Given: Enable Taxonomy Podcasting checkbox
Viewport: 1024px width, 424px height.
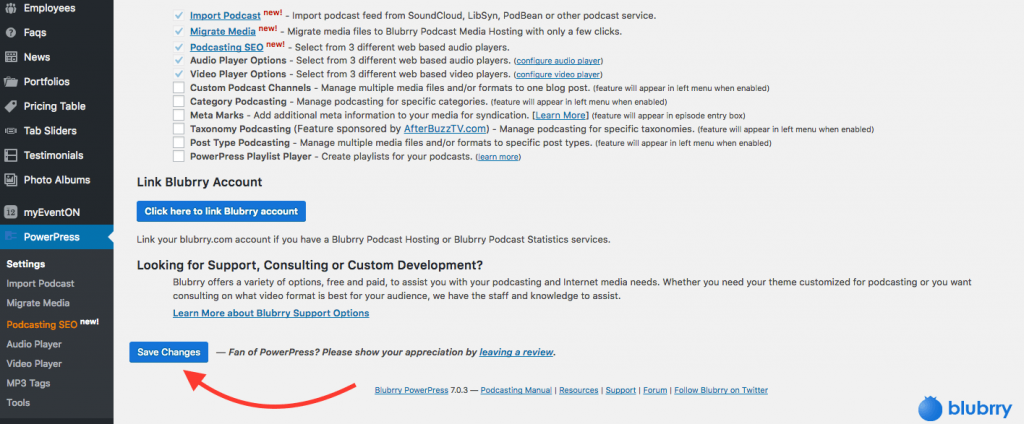Looking at the screenshot, I should [x=178, y=129].
